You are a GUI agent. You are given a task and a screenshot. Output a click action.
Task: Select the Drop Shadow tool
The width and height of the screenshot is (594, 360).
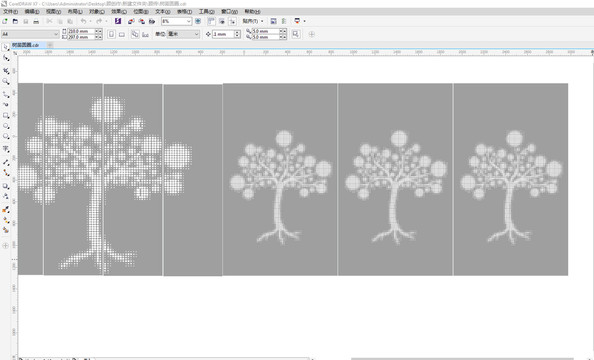tap(6, 186)
